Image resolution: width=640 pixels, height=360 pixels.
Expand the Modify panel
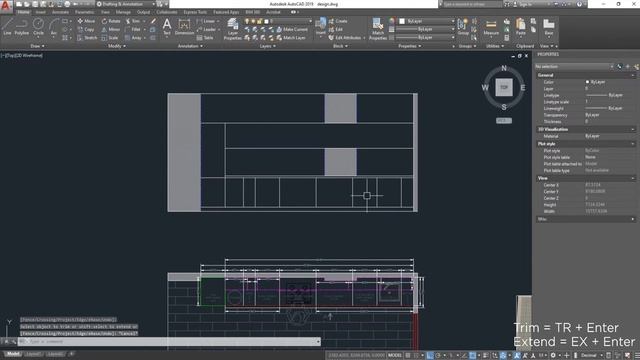117,46
